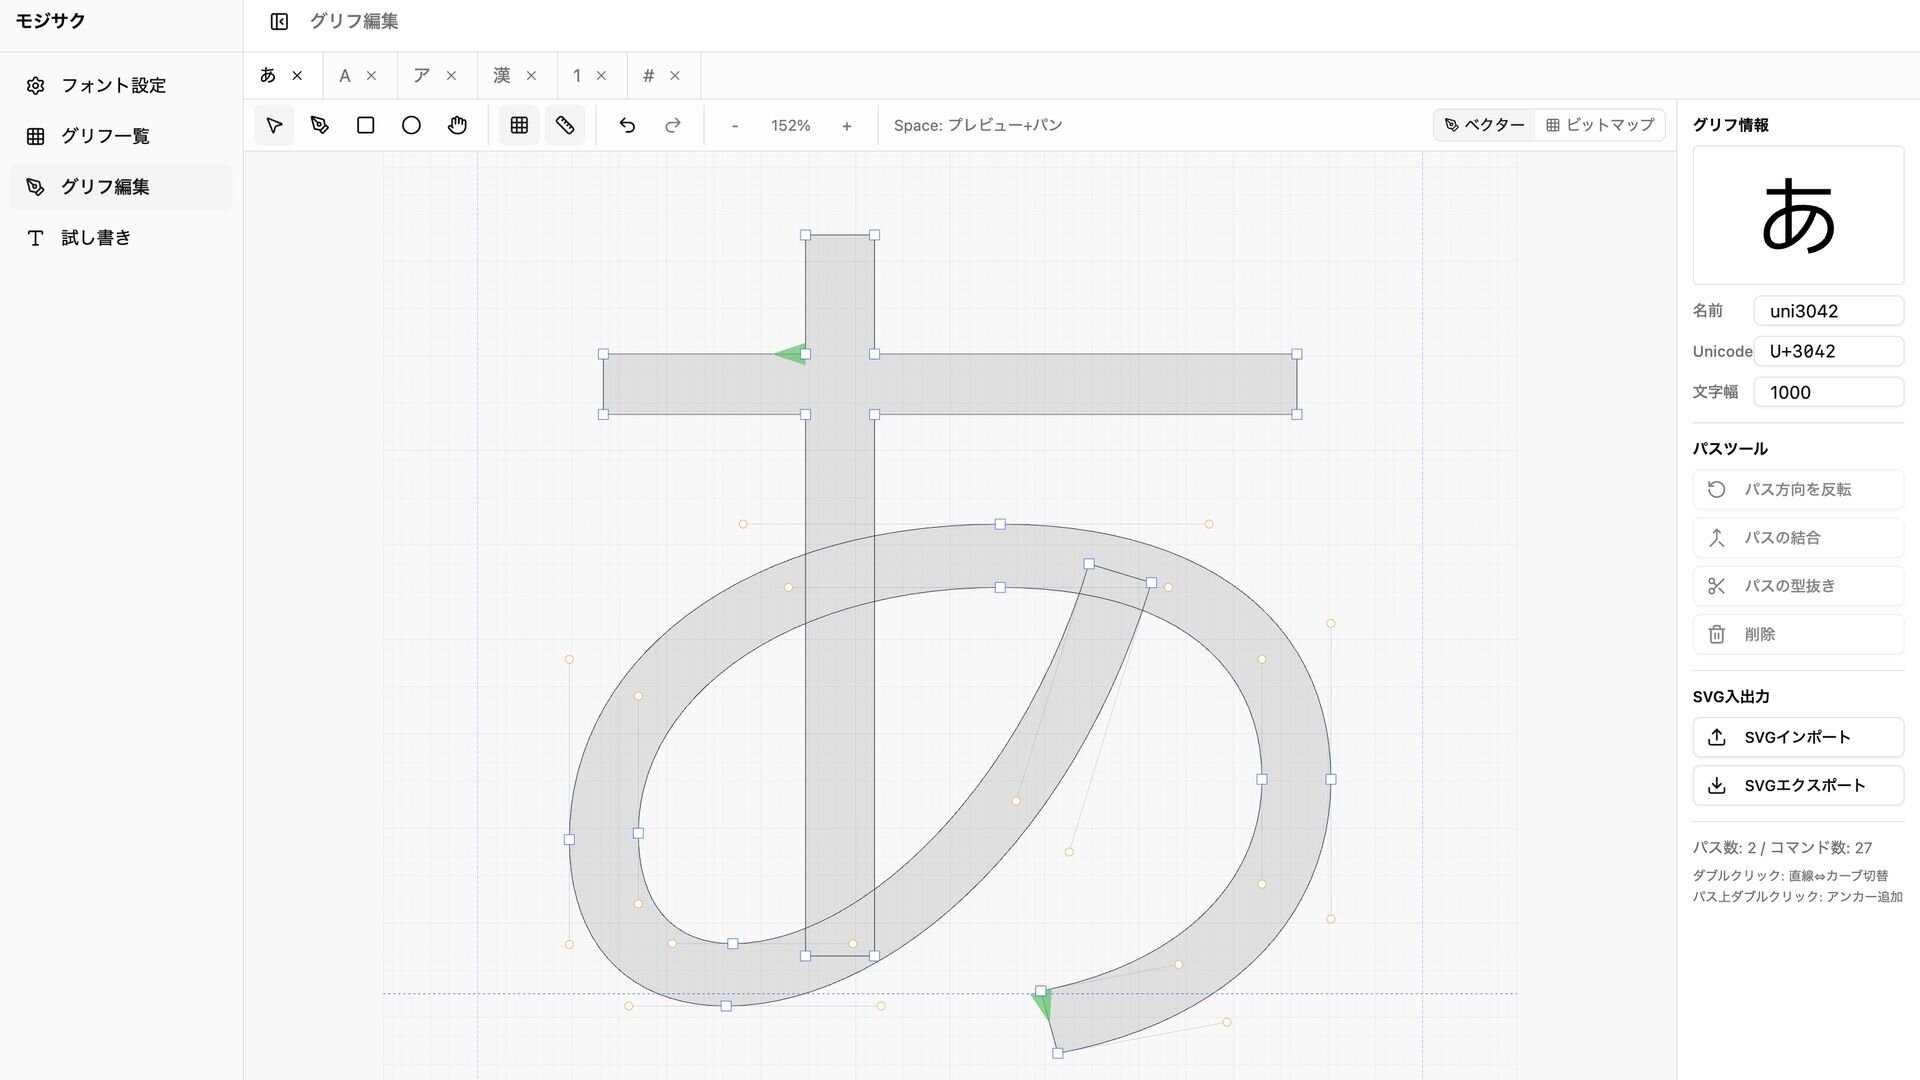Image resolution: width=1920 pixels, height=1080 pixels.
Task: Choose the rectangle shape tool
Action: [366, 125]
